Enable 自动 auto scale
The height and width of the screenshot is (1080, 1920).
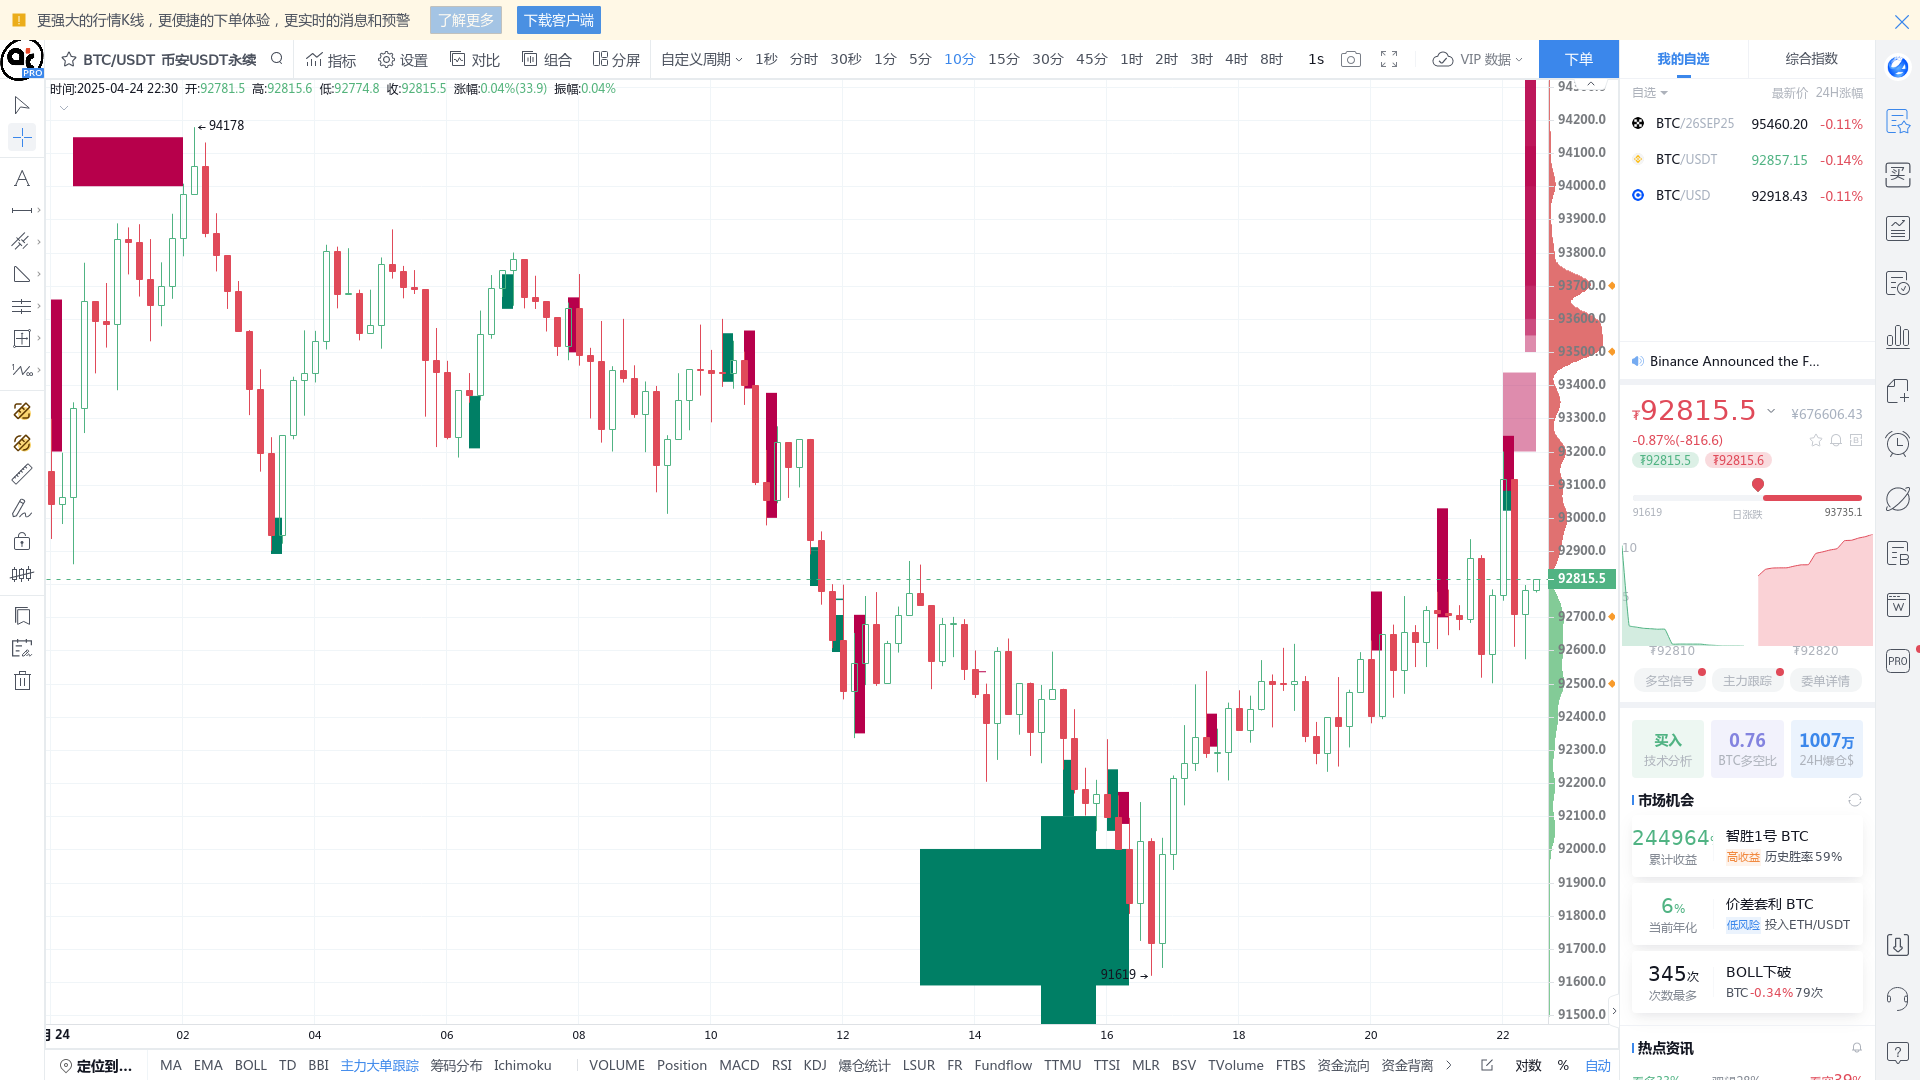pos(1598,1066)
